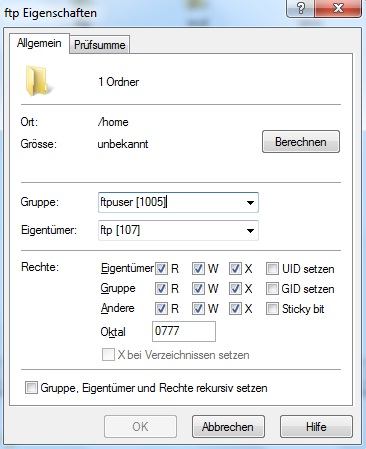The height and width of the screenshot is (449, 366).
Task: Uncheck Gruppe W permission checkbox
Action: (198, 289)
